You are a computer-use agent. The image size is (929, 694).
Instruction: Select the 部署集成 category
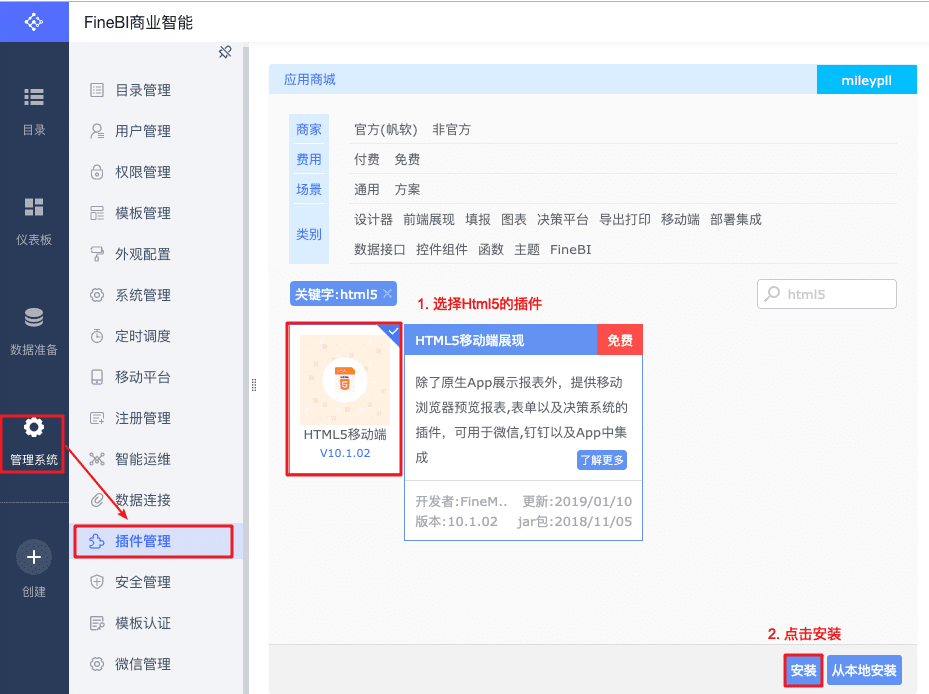coord(736,220)
